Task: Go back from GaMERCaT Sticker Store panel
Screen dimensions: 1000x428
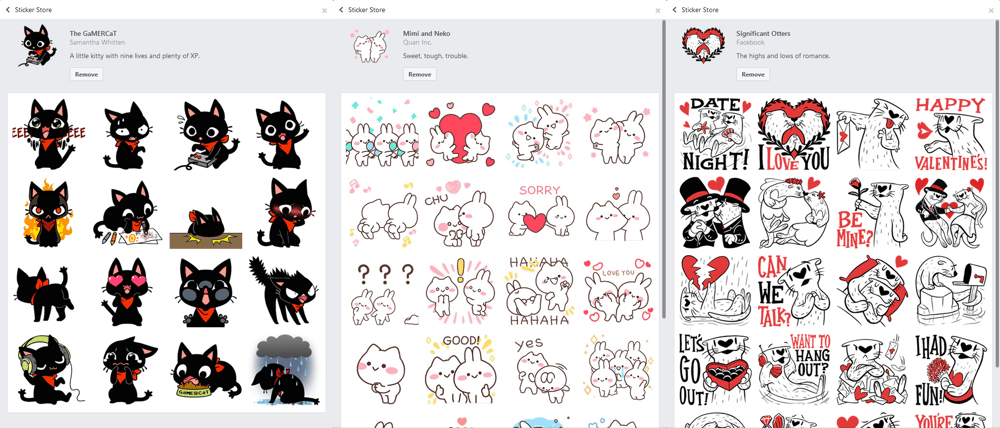Action: click(x=8, y=10)
